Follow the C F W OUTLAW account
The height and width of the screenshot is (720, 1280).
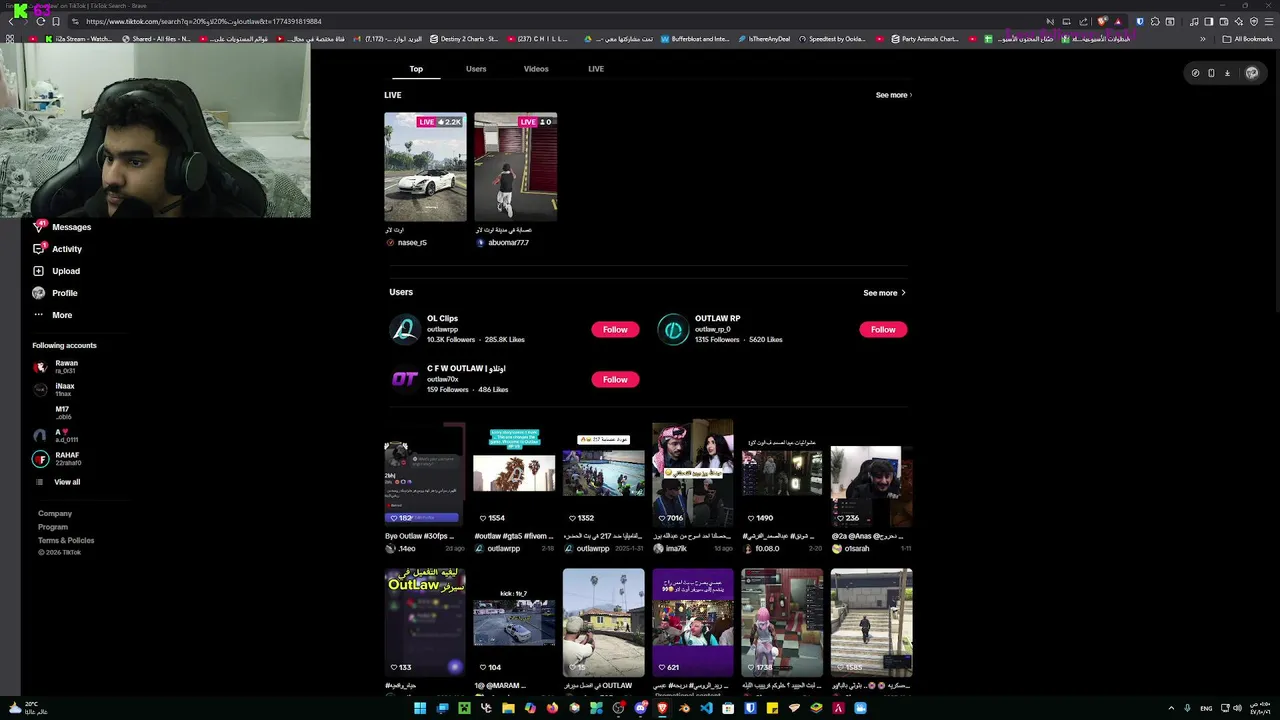pyautogui.click(x=615, y=379)
